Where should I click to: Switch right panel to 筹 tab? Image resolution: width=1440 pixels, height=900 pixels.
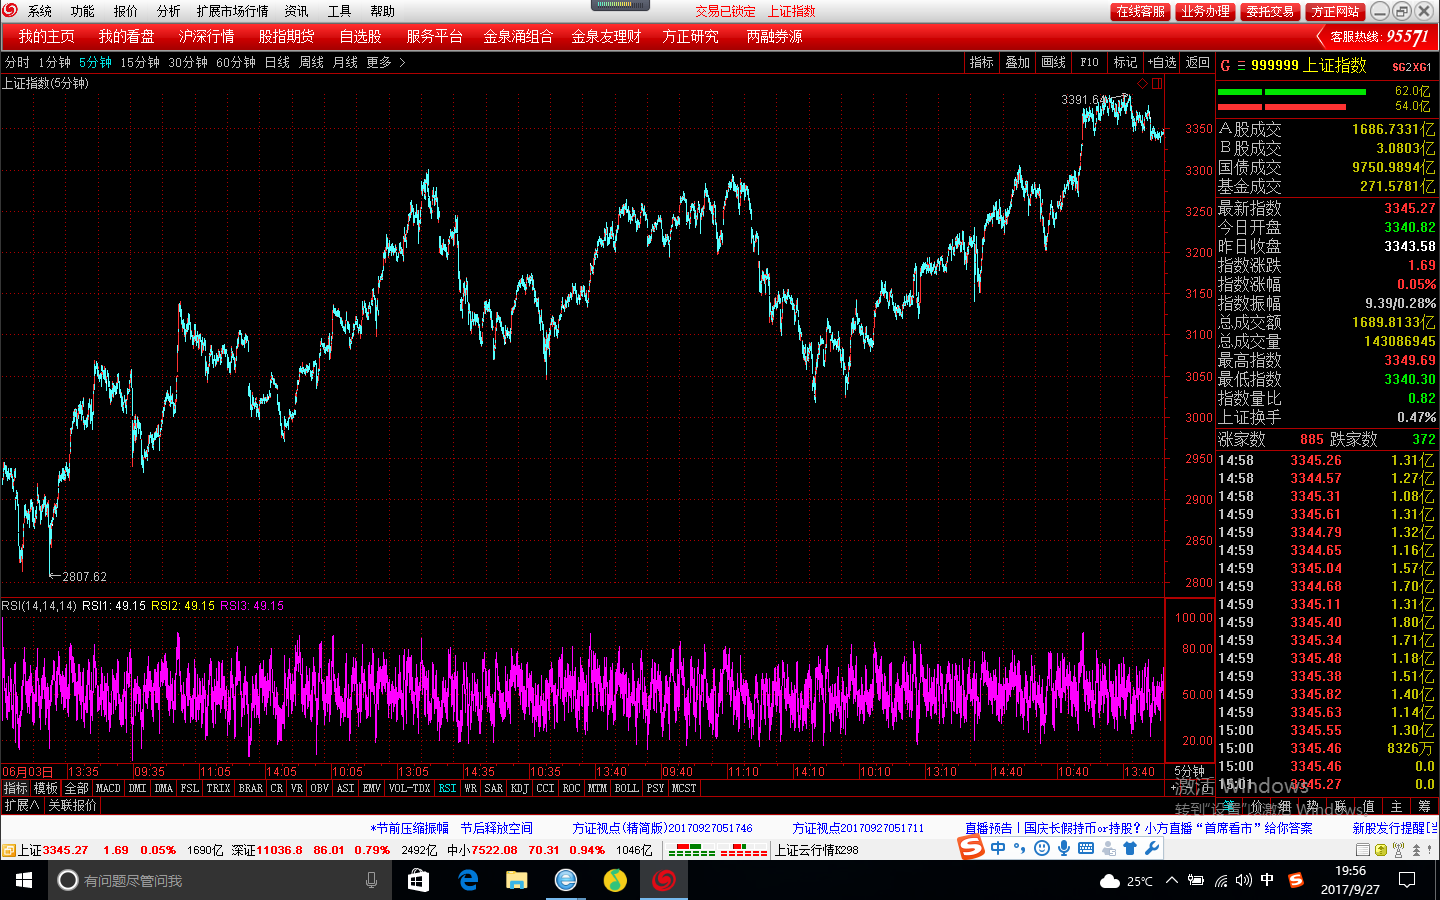coord(1424,806)
